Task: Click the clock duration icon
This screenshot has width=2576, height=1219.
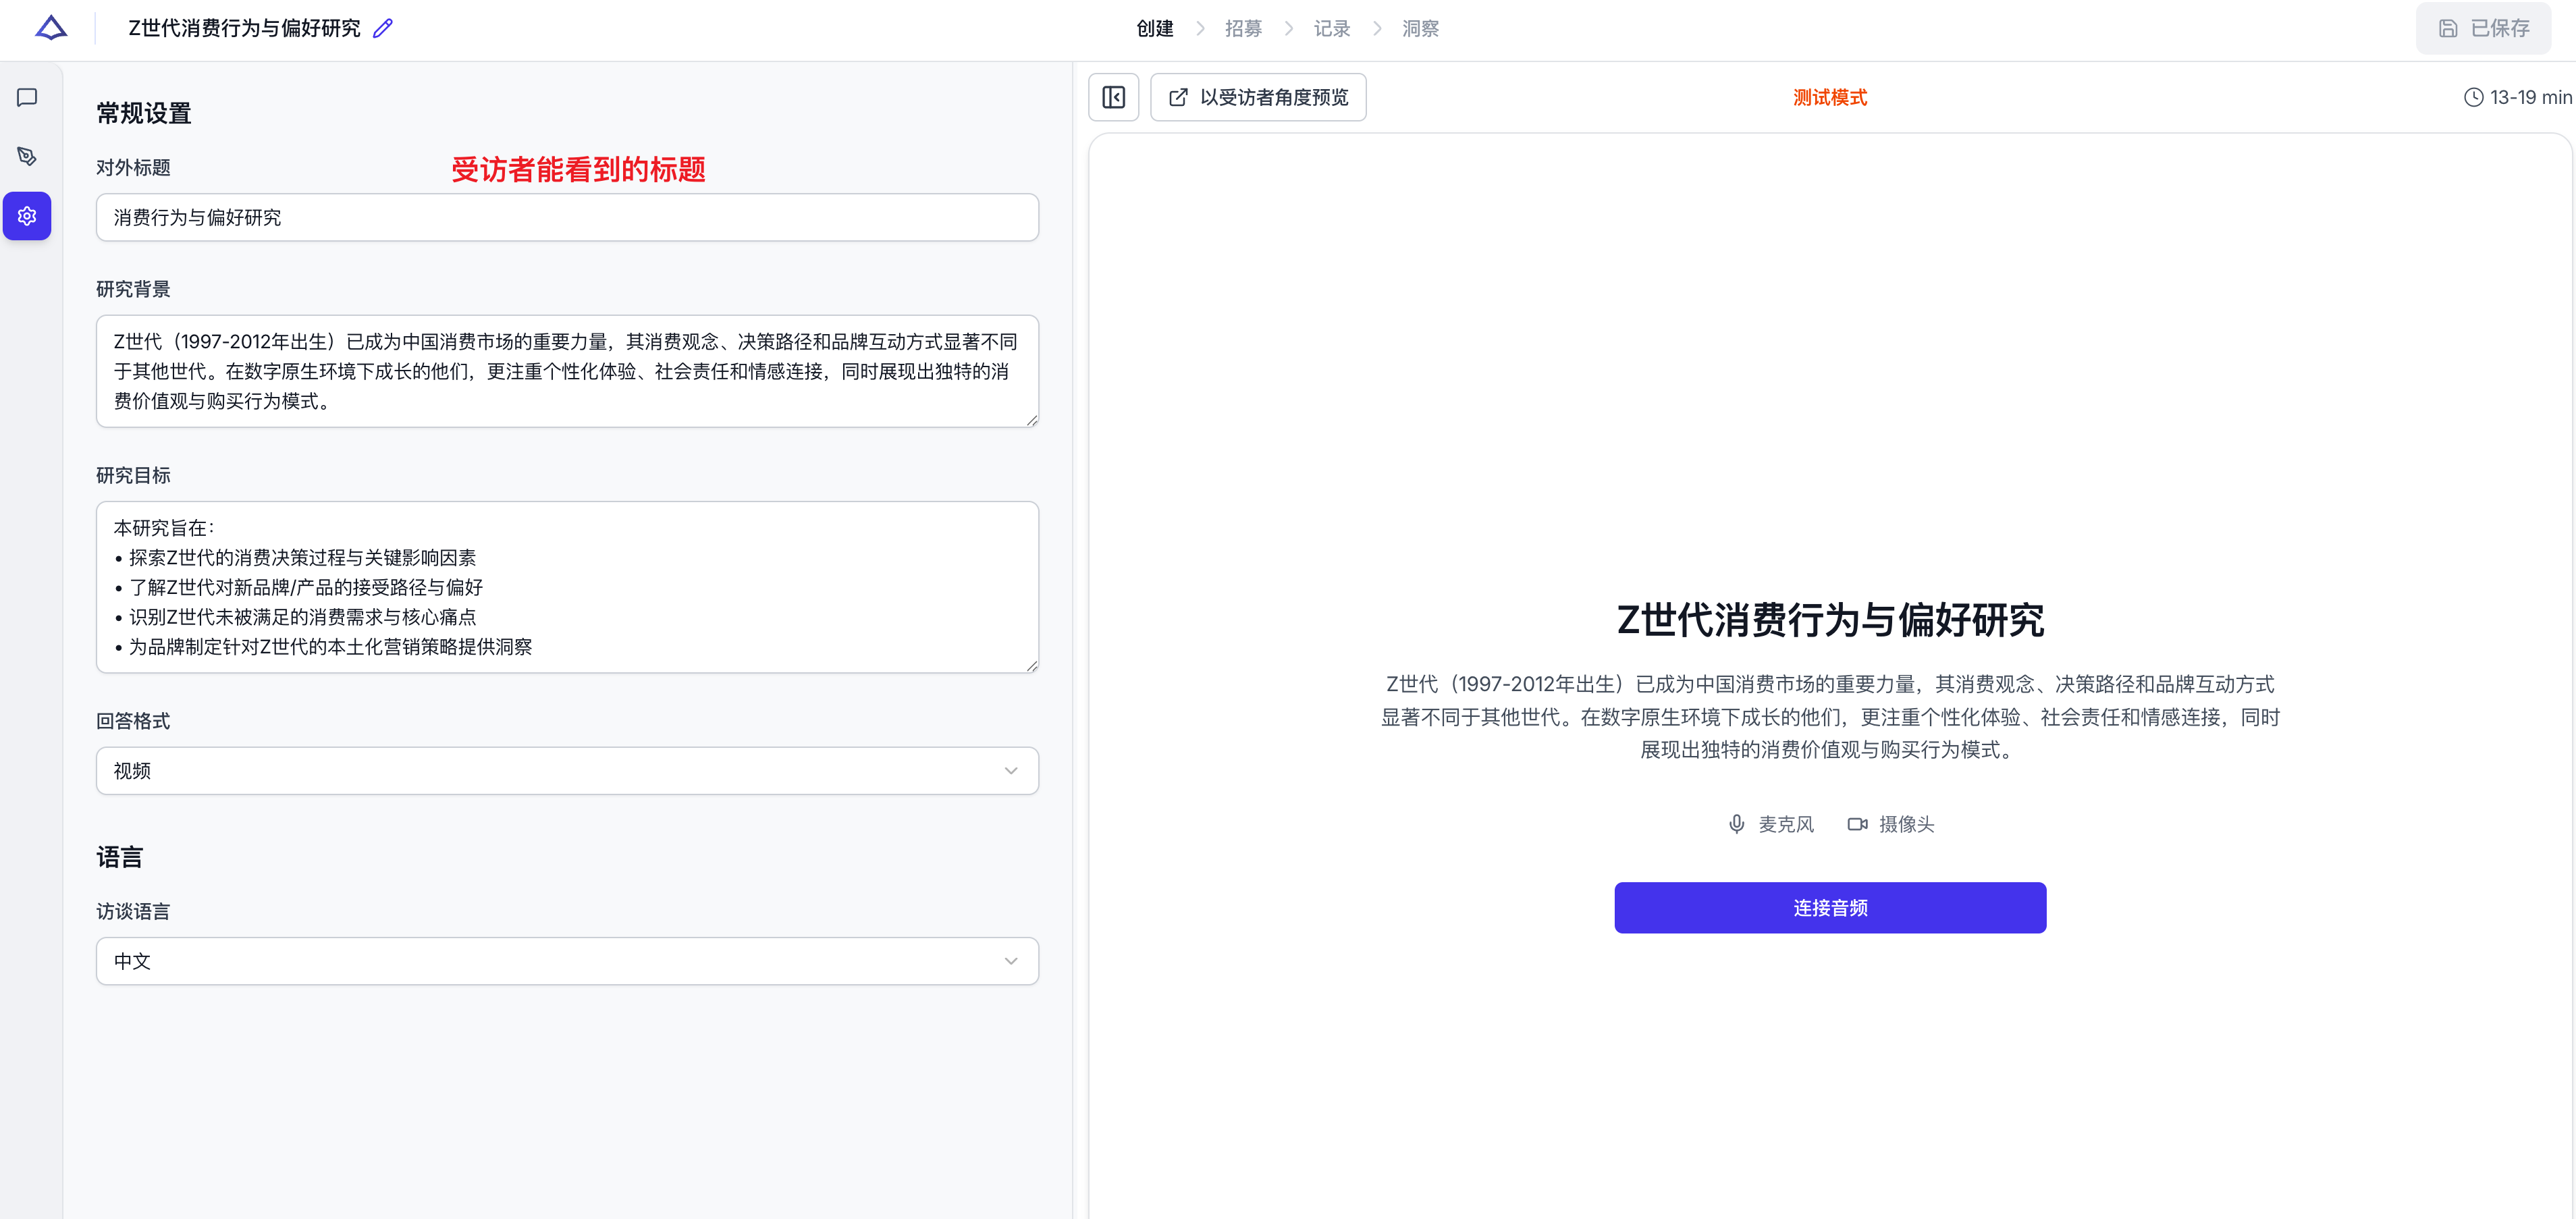Action: (x=2473, y=97)
